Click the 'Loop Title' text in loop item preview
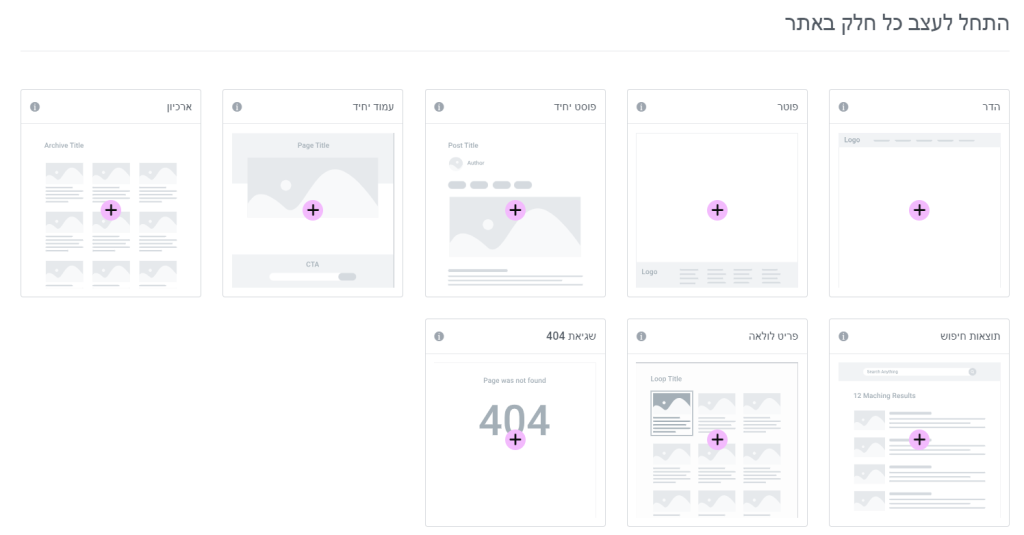Viewport: 1024px width, 535px height. 666,379
